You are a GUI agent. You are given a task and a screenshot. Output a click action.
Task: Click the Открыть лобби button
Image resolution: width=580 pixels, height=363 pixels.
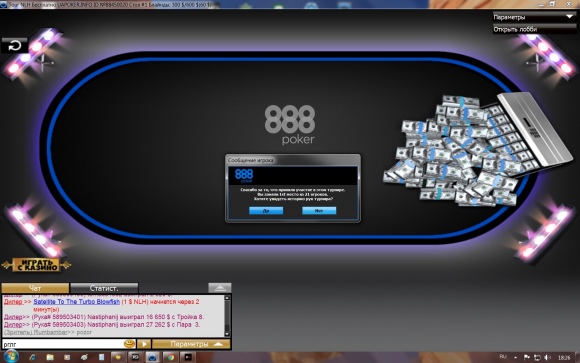[x=534, y=29]
